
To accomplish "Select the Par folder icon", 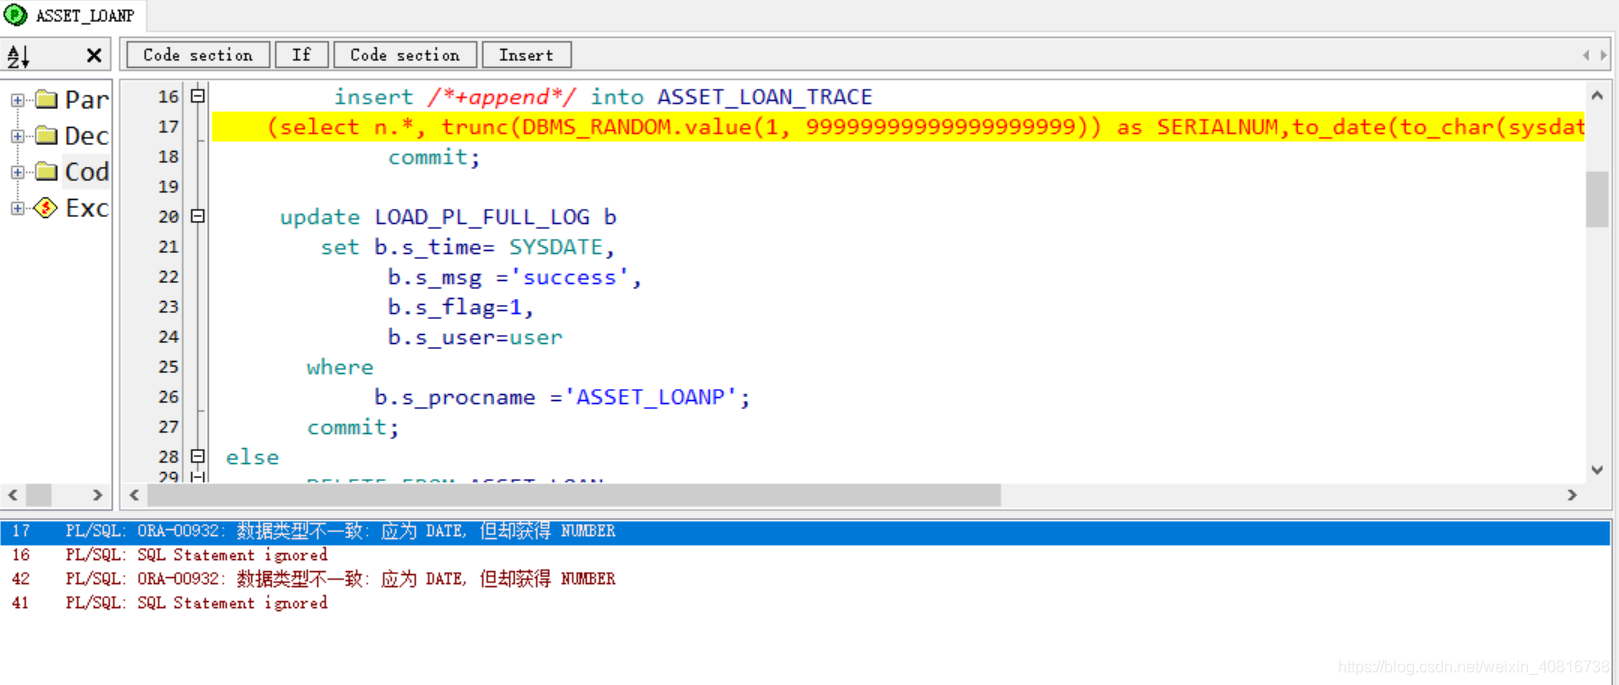I will 46,99.
